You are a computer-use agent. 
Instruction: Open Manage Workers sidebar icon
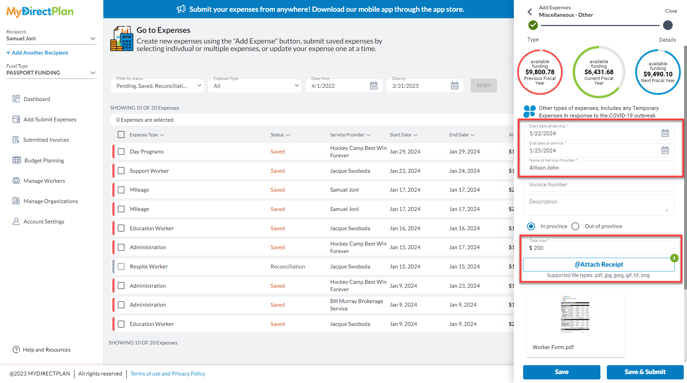(16, 181)
